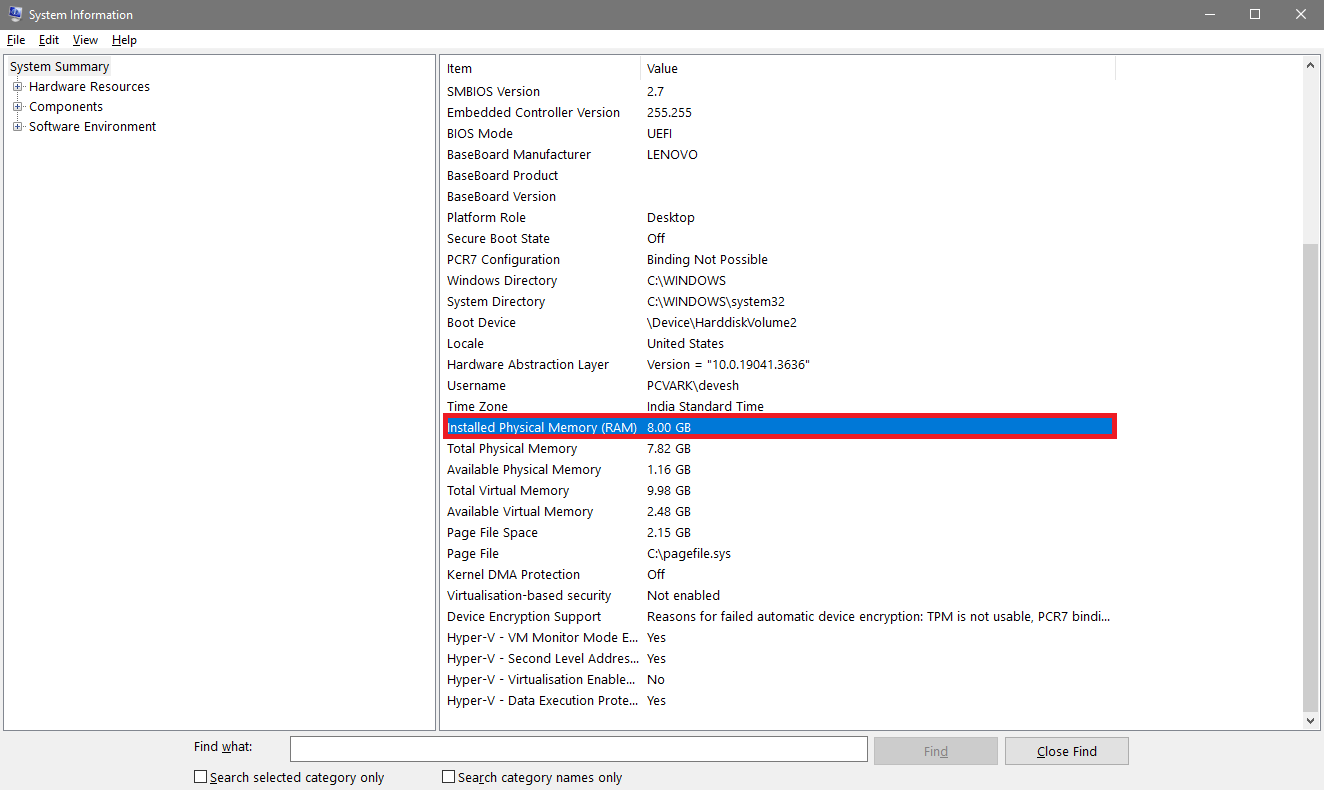
Task: Click the Find button
Action: coord(935,751)
